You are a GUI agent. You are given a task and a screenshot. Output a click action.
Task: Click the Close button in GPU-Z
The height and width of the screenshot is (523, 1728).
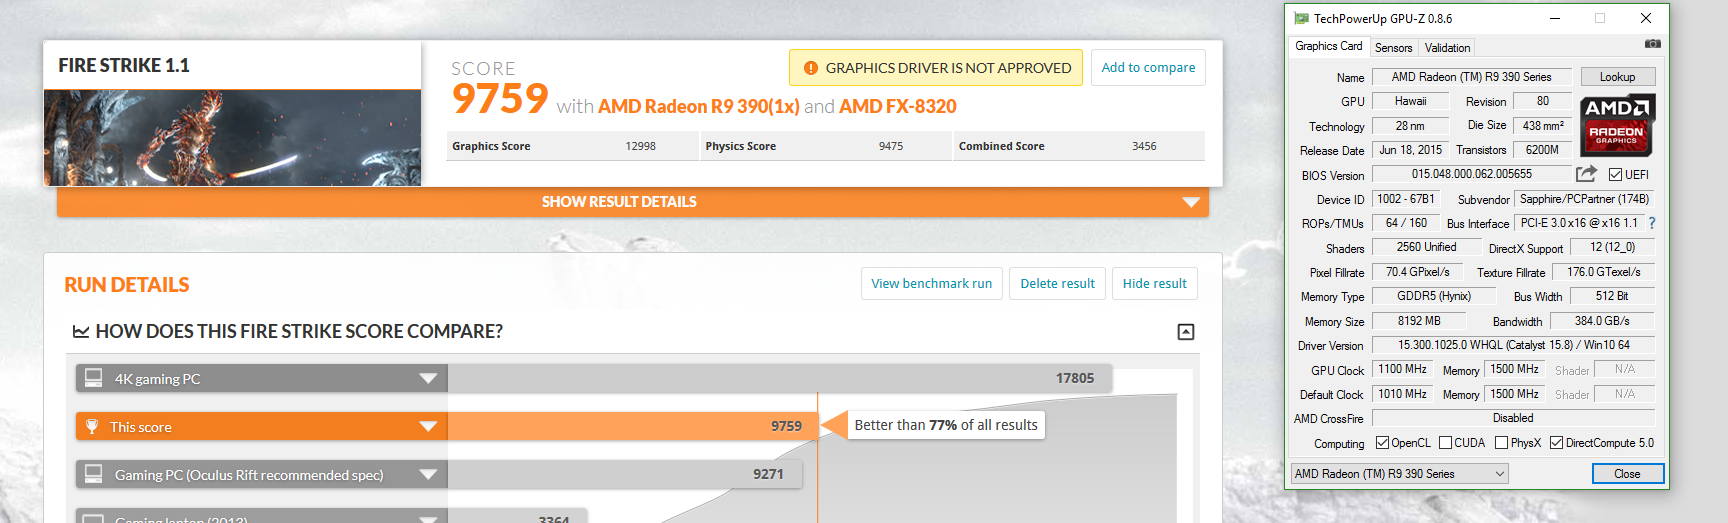coord(1627,474)
